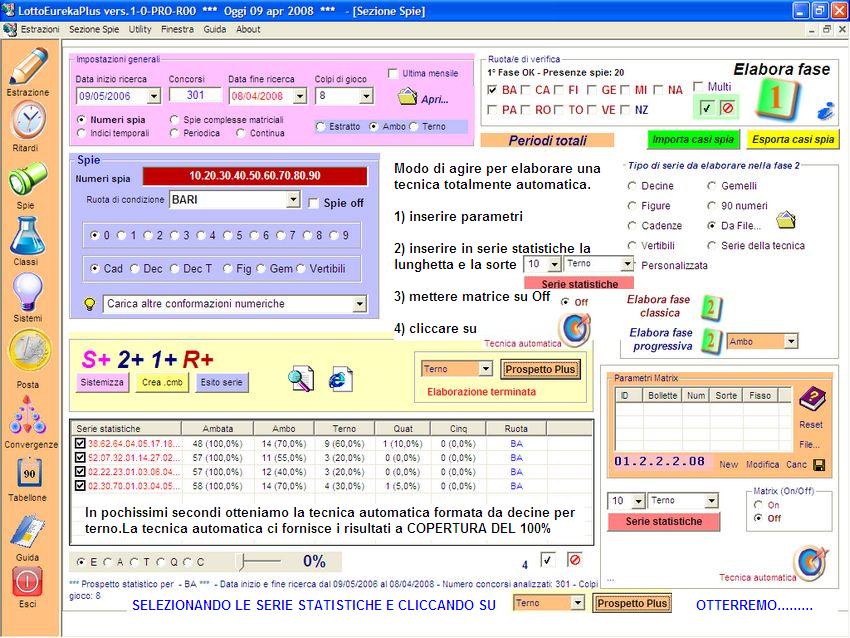Open the About menu
Viewport: 850px width, 638px height.
click(x=248, y=29)
